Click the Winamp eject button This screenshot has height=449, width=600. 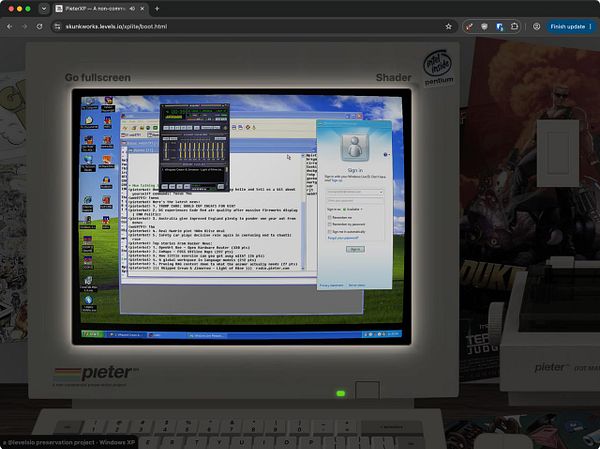pyautogui.click(x=197, y=128)
